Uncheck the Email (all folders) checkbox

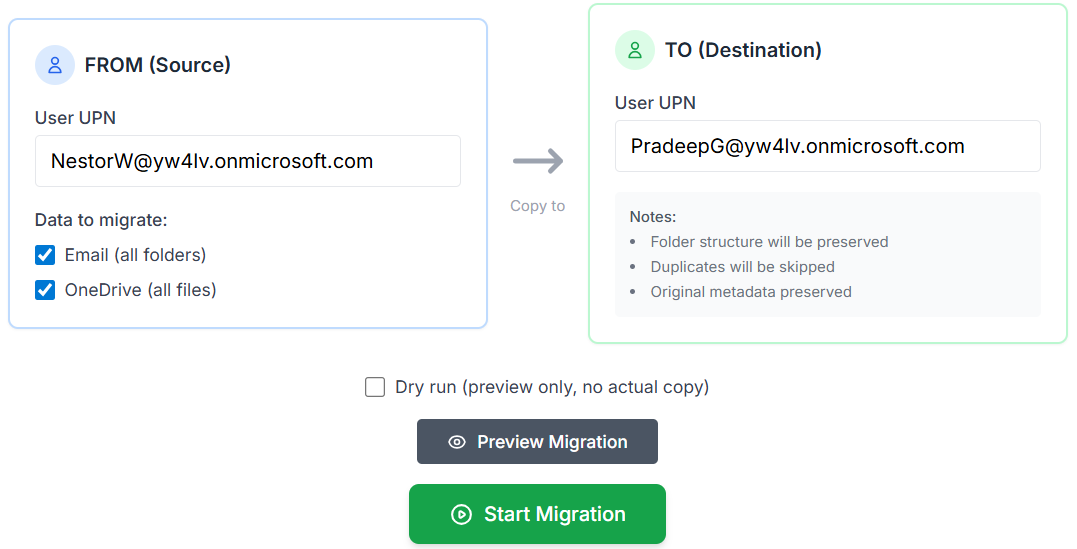click(x=45, y=255)
